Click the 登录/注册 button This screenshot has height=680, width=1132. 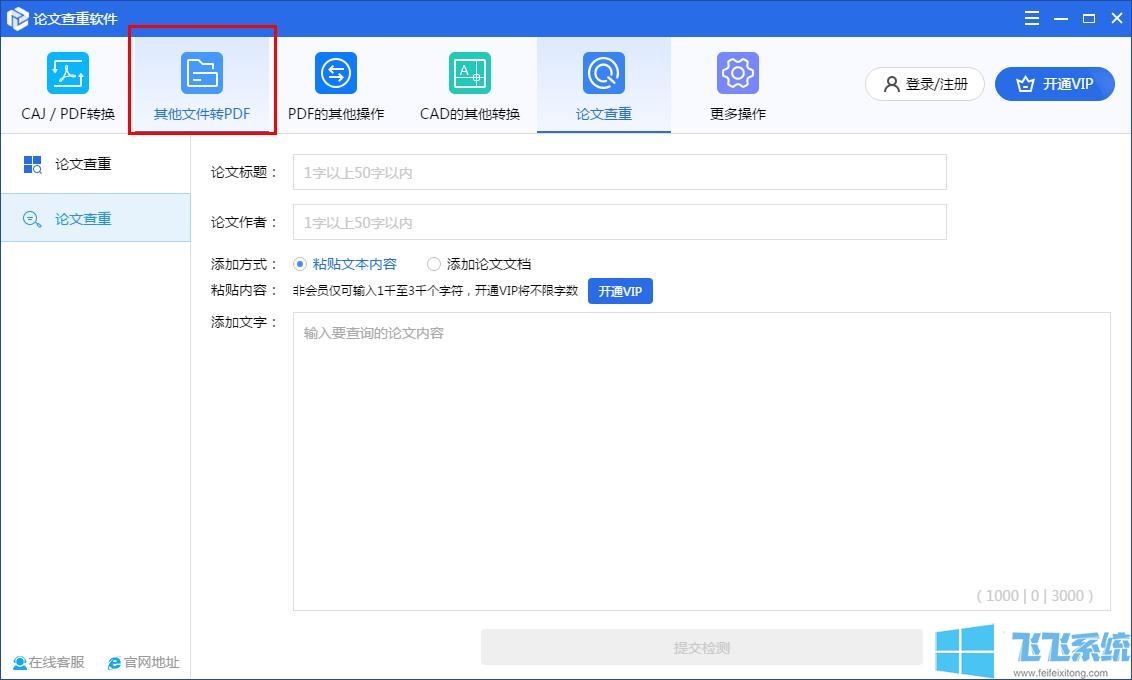click(x=923, y=84)
